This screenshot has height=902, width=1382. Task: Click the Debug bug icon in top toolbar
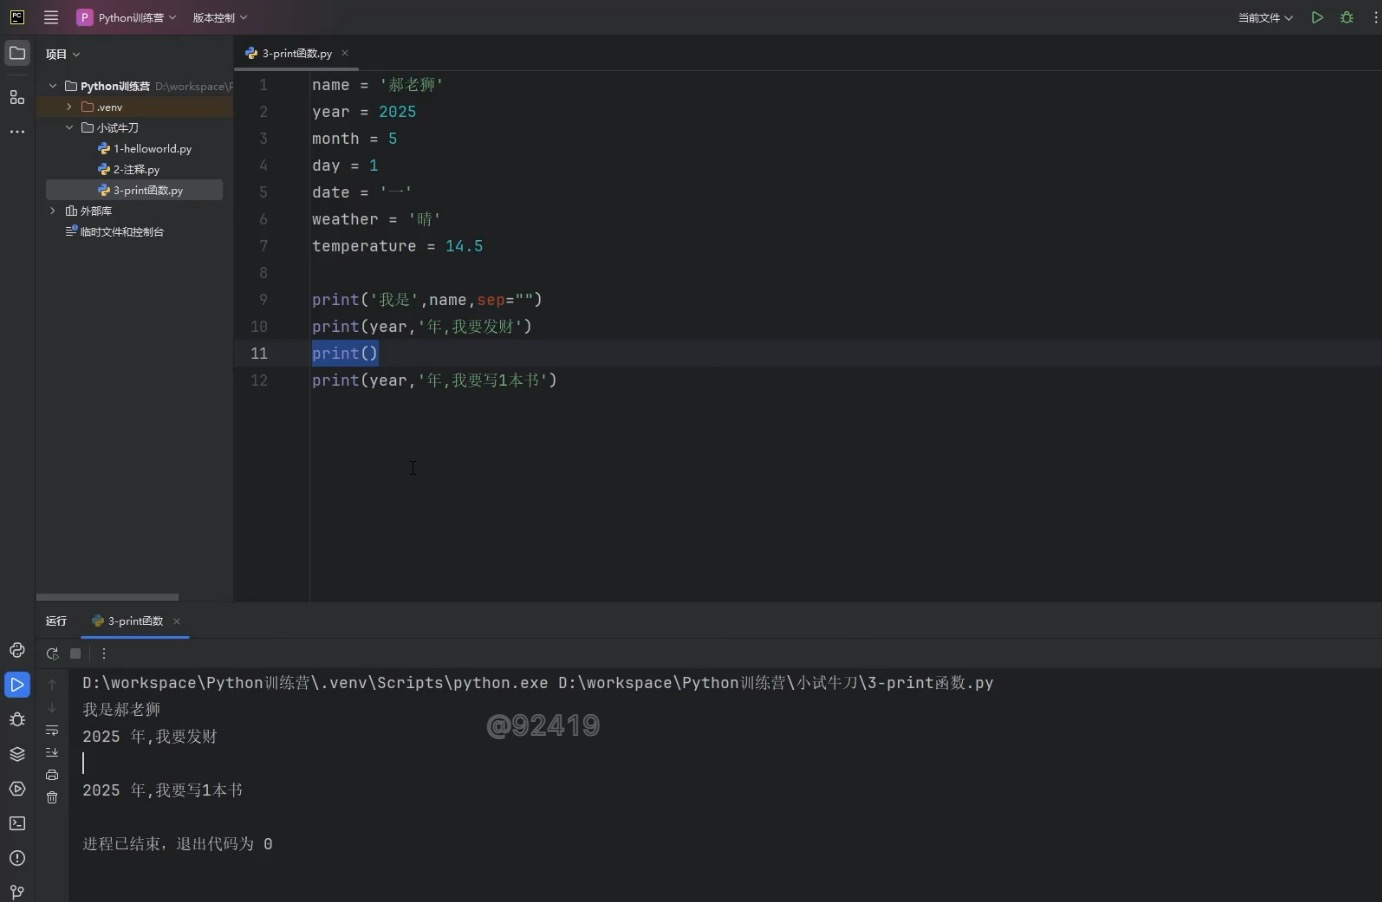point(1347,18)
